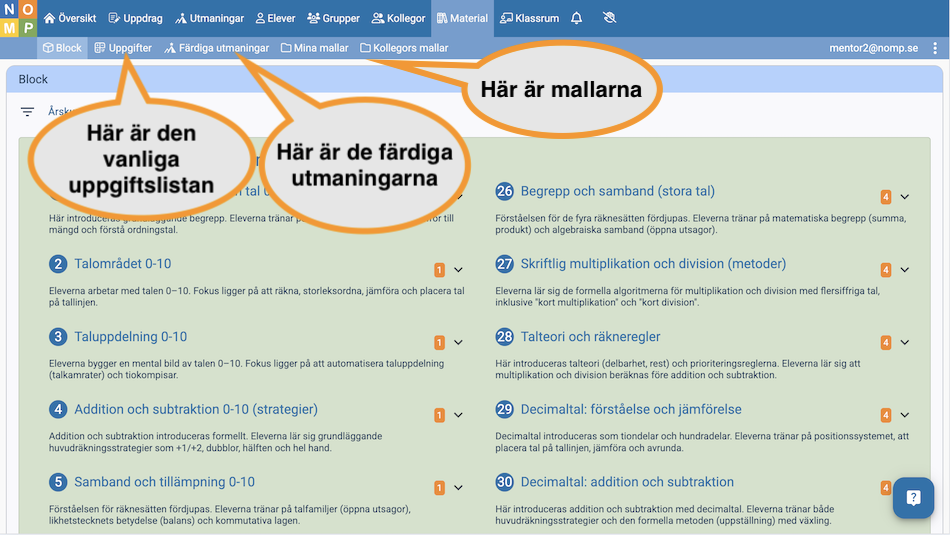Screen dimensions: 950x535
Task: Expand Decimaltal: förståelse och jämförelse chevron
Action: click(905, 415)
